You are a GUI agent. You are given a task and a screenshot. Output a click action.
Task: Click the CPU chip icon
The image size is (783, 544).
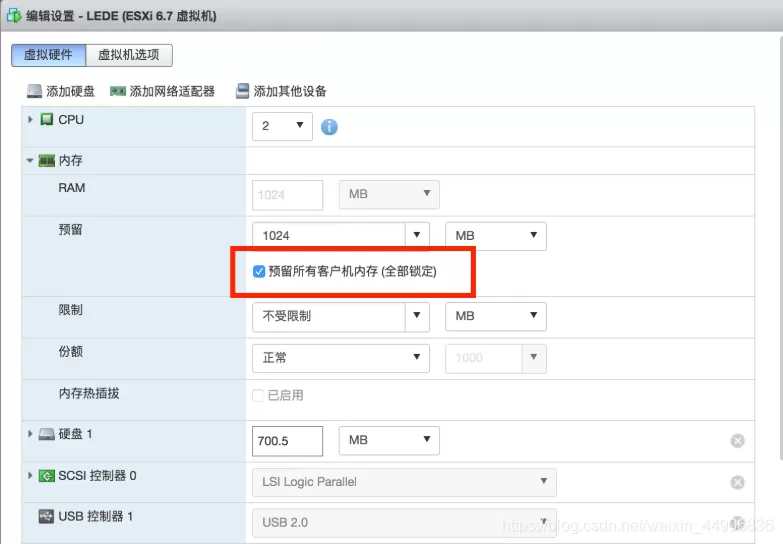pos(46,119)
